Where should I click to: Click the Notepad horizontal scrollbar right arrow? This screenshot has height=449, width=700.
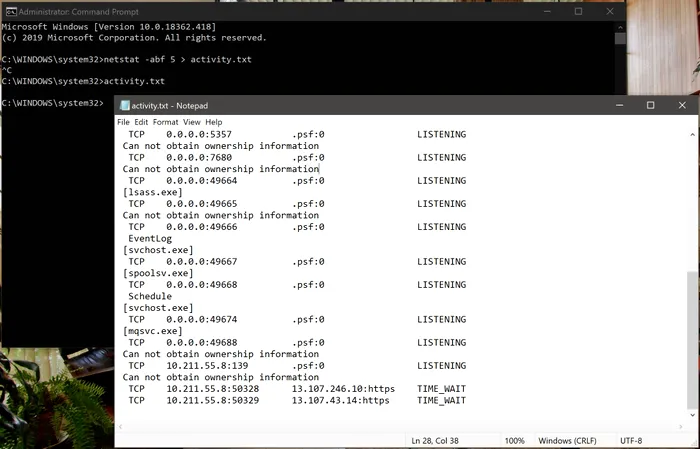[x=678, y=425]
